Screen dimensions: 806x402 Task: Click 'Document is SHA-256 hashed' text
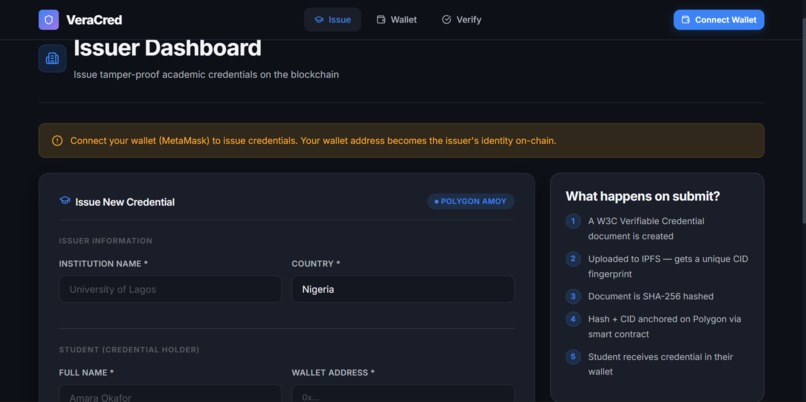click(x=651, y=296)
